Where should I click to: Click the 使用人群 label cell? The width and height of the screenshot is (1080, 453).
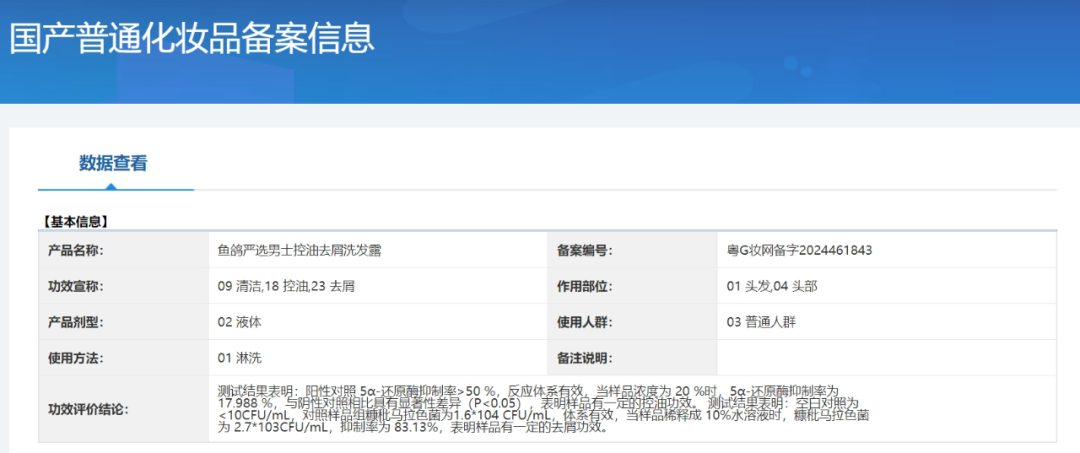[632, 322]
